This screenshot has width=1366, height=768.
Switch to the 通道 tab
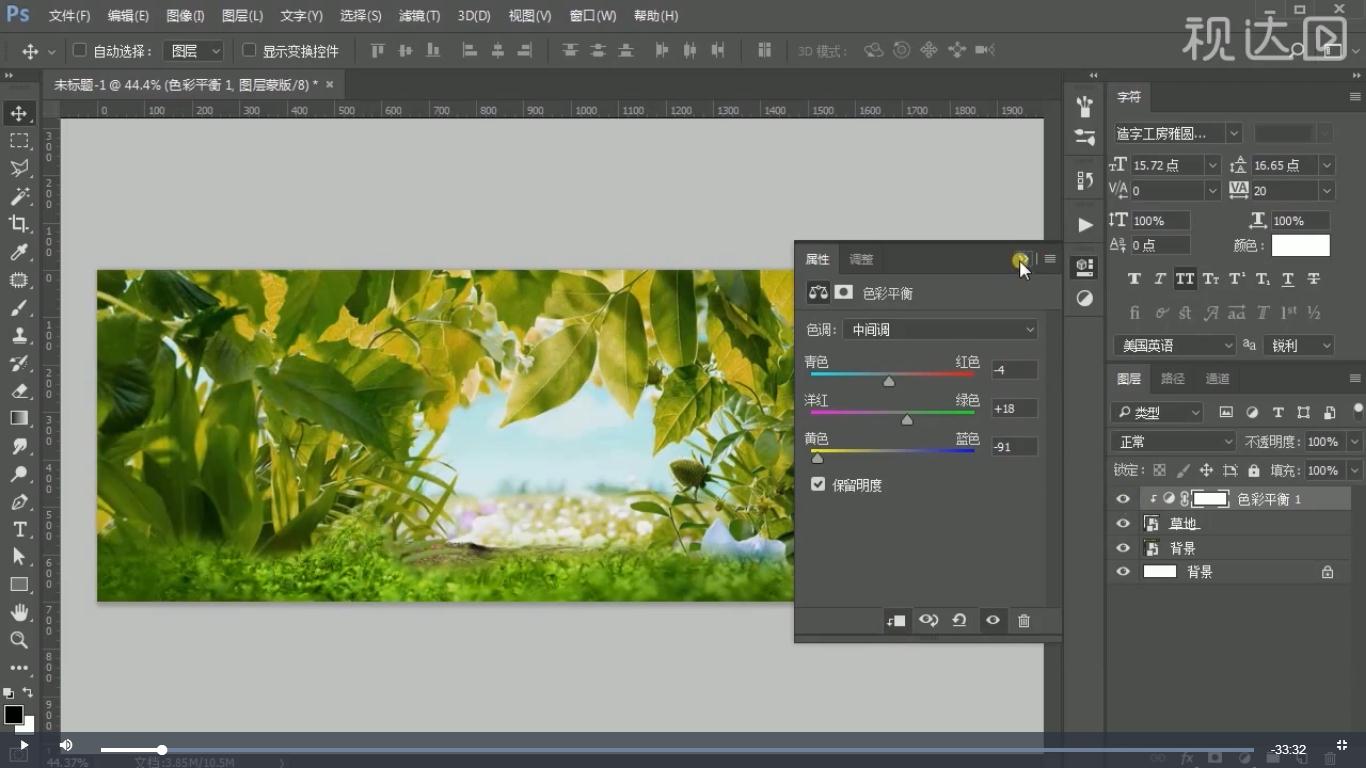pyautogui.click(x=1217, y=379)
